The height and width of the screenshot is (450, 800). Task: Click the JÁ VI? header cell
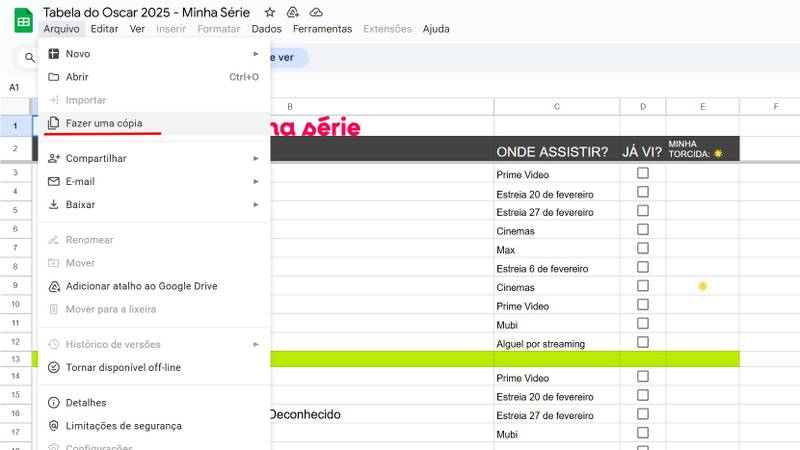(643, 149)
